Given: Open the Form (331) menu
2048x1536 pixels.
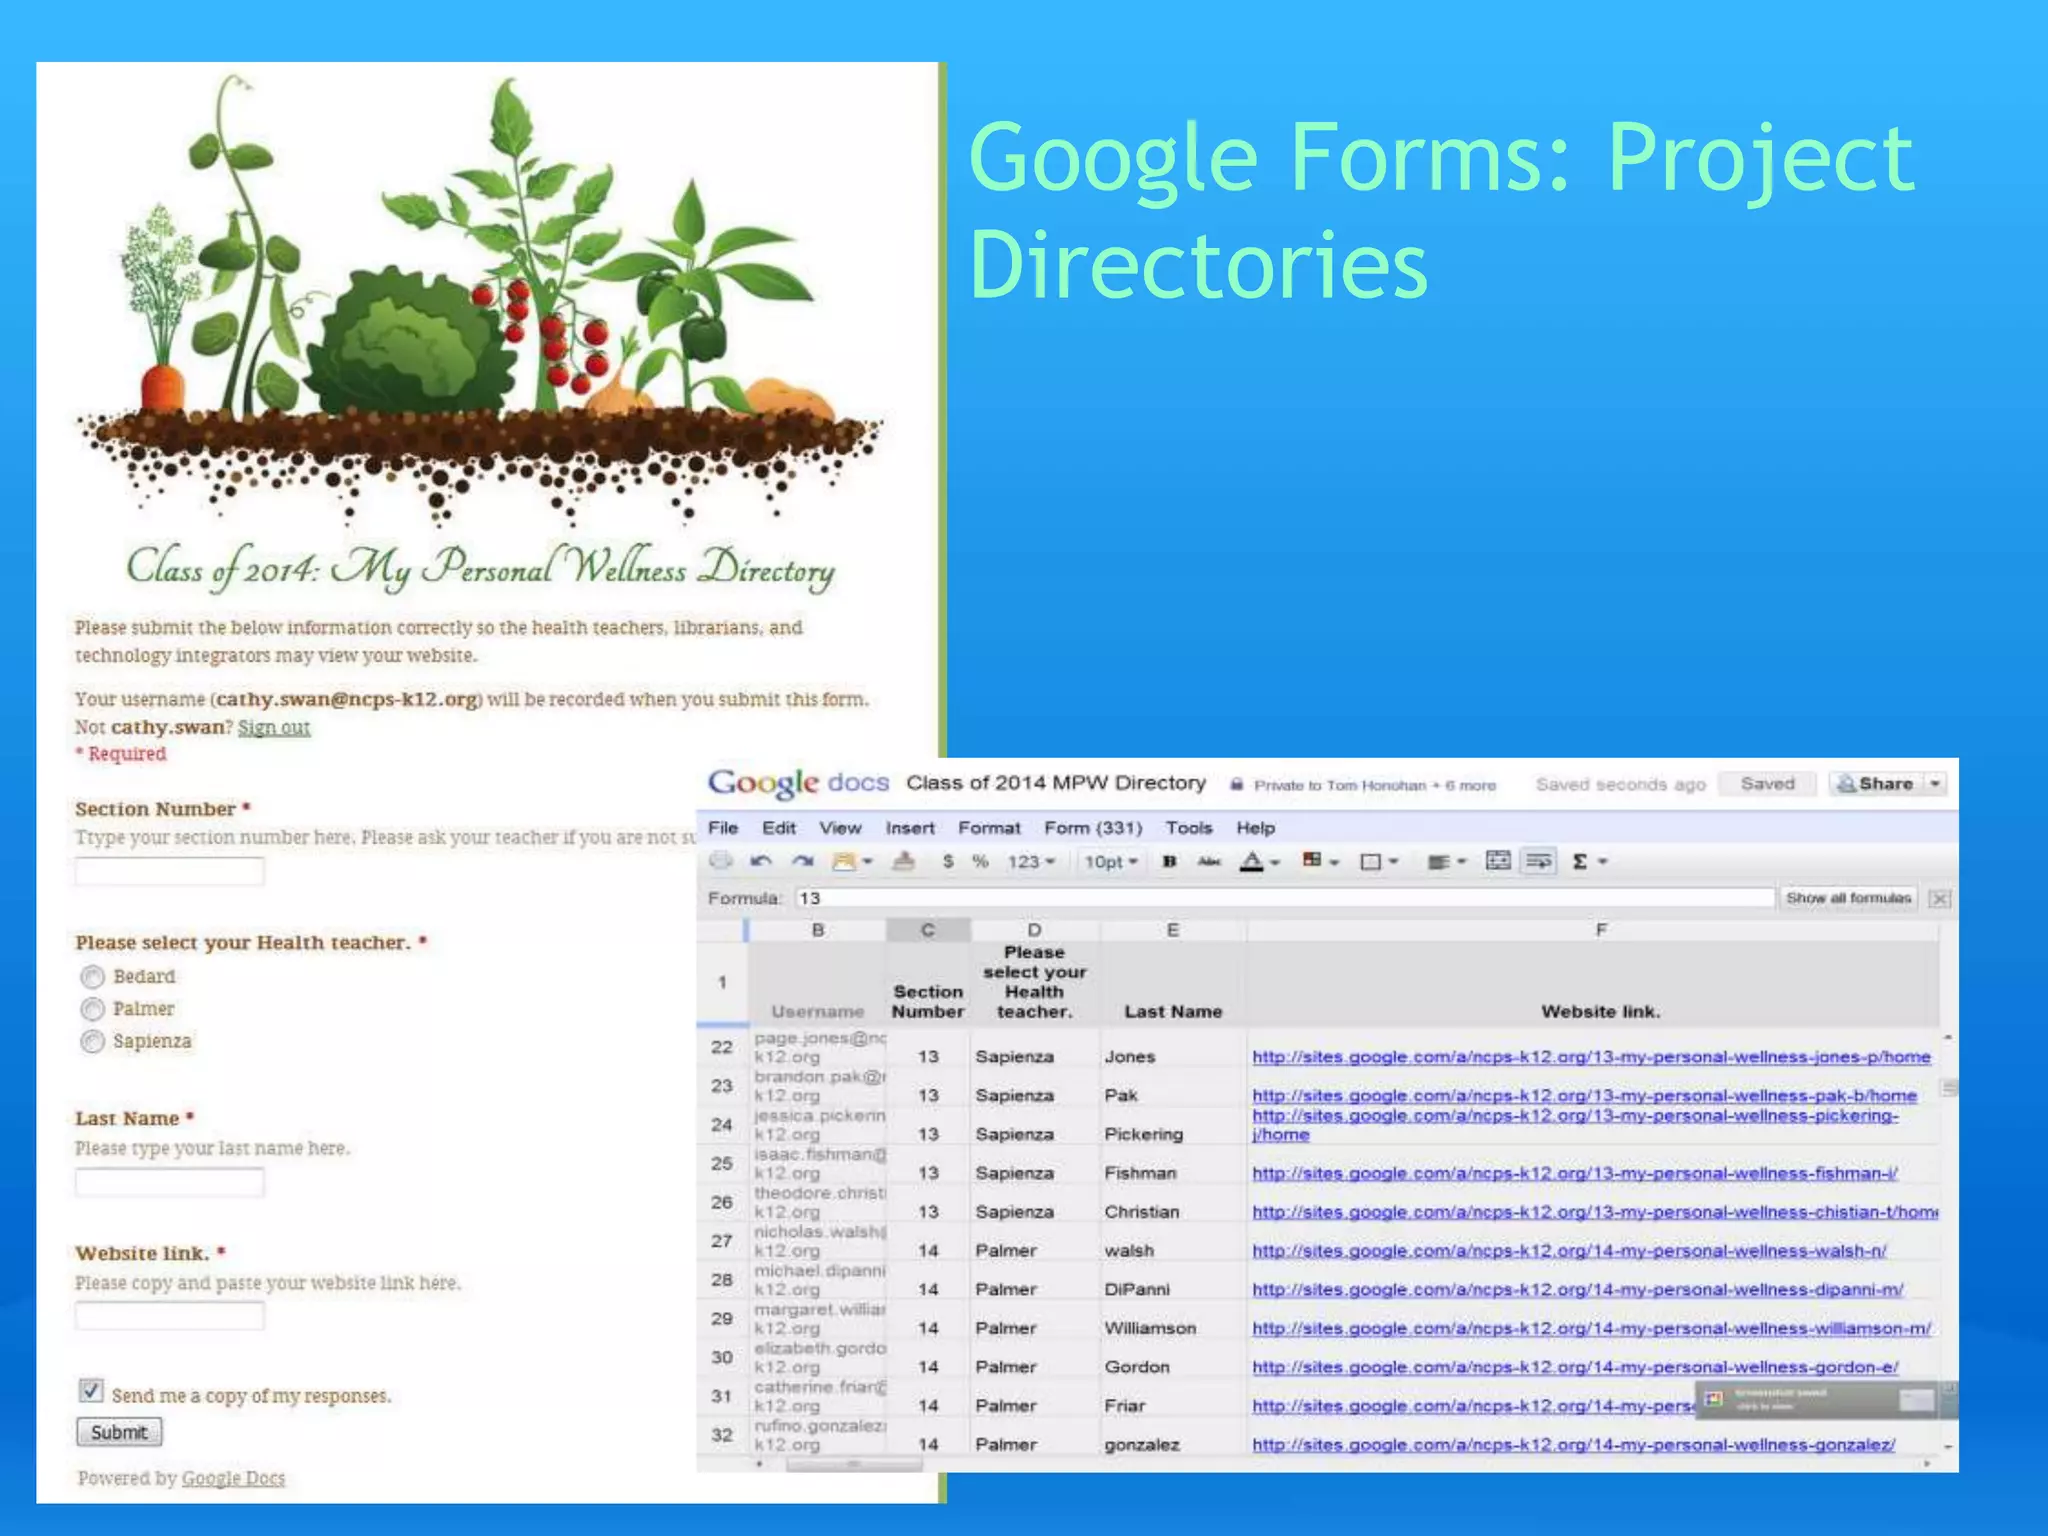Looking at the screenshot, I should [1093, 828].
